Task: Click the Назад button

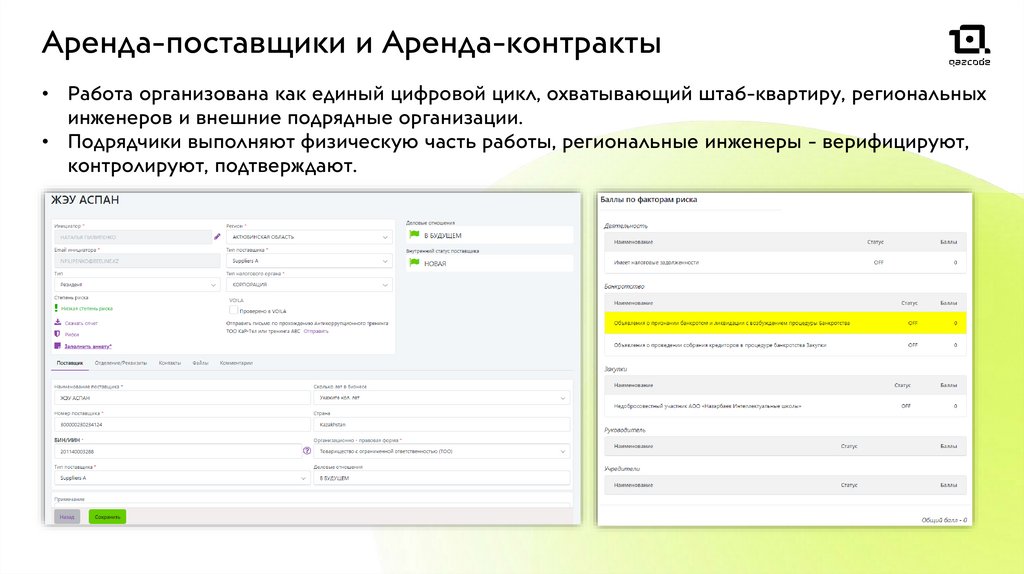Action: (67, 517)
